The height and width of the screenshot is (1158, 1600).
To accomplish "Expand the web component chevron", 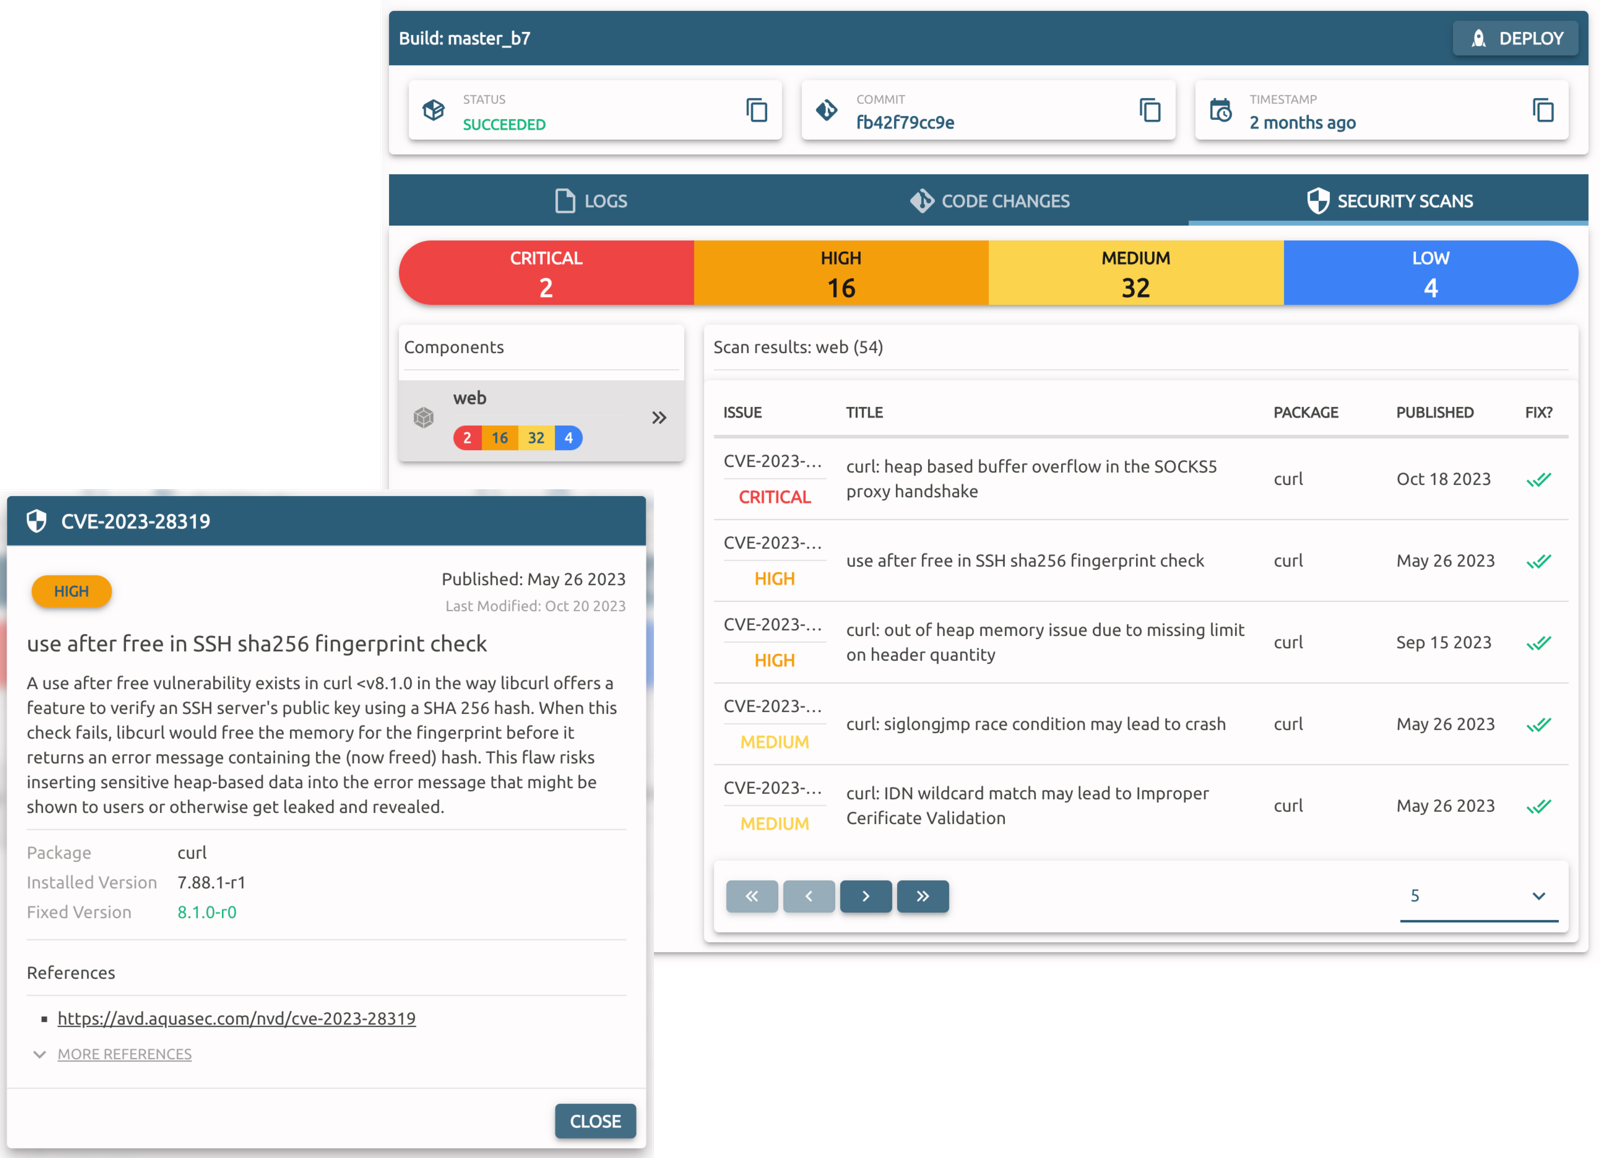I will coord(659,418).
